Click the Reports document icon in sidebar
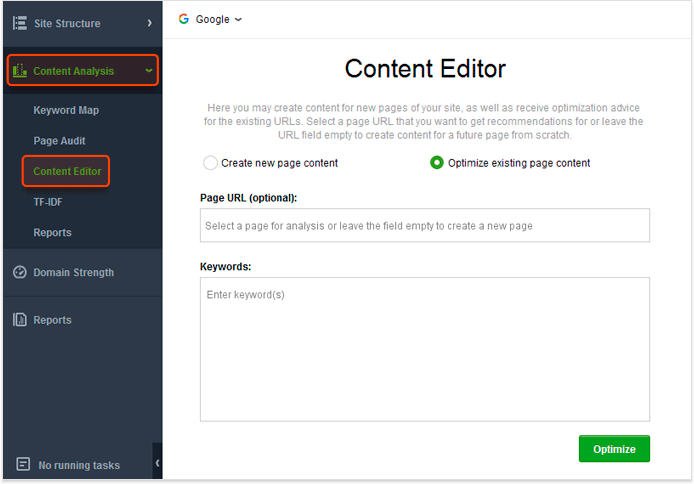Viewport: 694px width, 484px height. coord(19,319)
